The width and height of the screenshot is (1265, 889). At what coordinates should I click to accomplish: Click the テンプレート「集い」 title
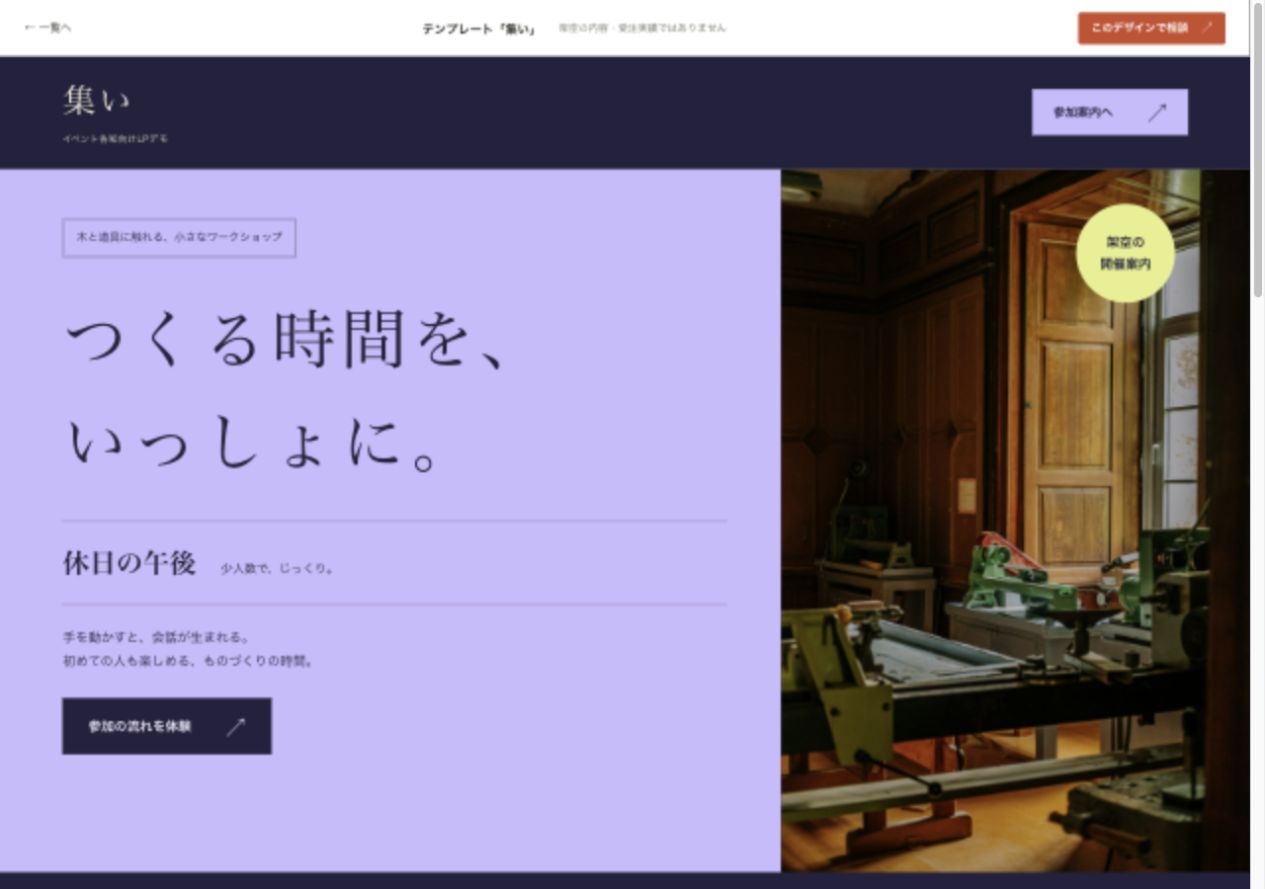[478, 29]
